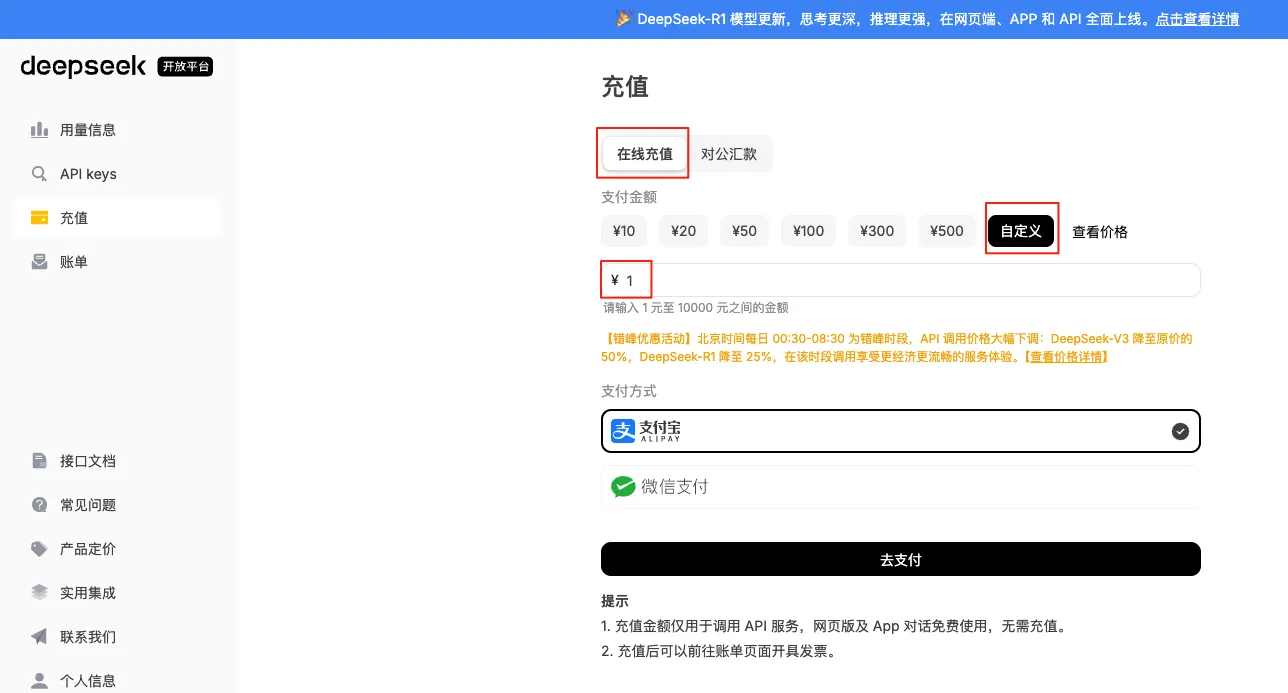Screen dimensions: 1288x693
Task: Click the billing inbox icon
Action: pyautogui.click(x=39, y=262)
